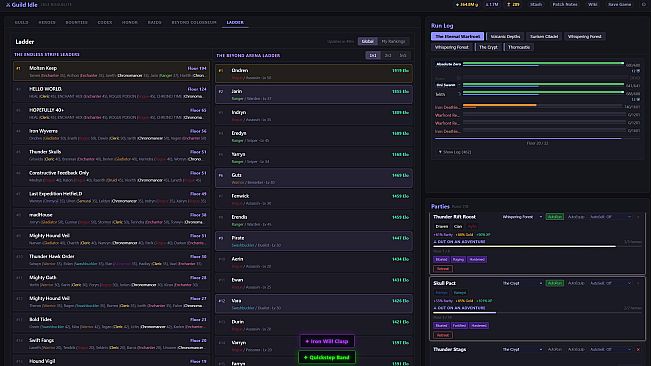Select the Thunder Skulls ladder entry

(x=111, y=155)
